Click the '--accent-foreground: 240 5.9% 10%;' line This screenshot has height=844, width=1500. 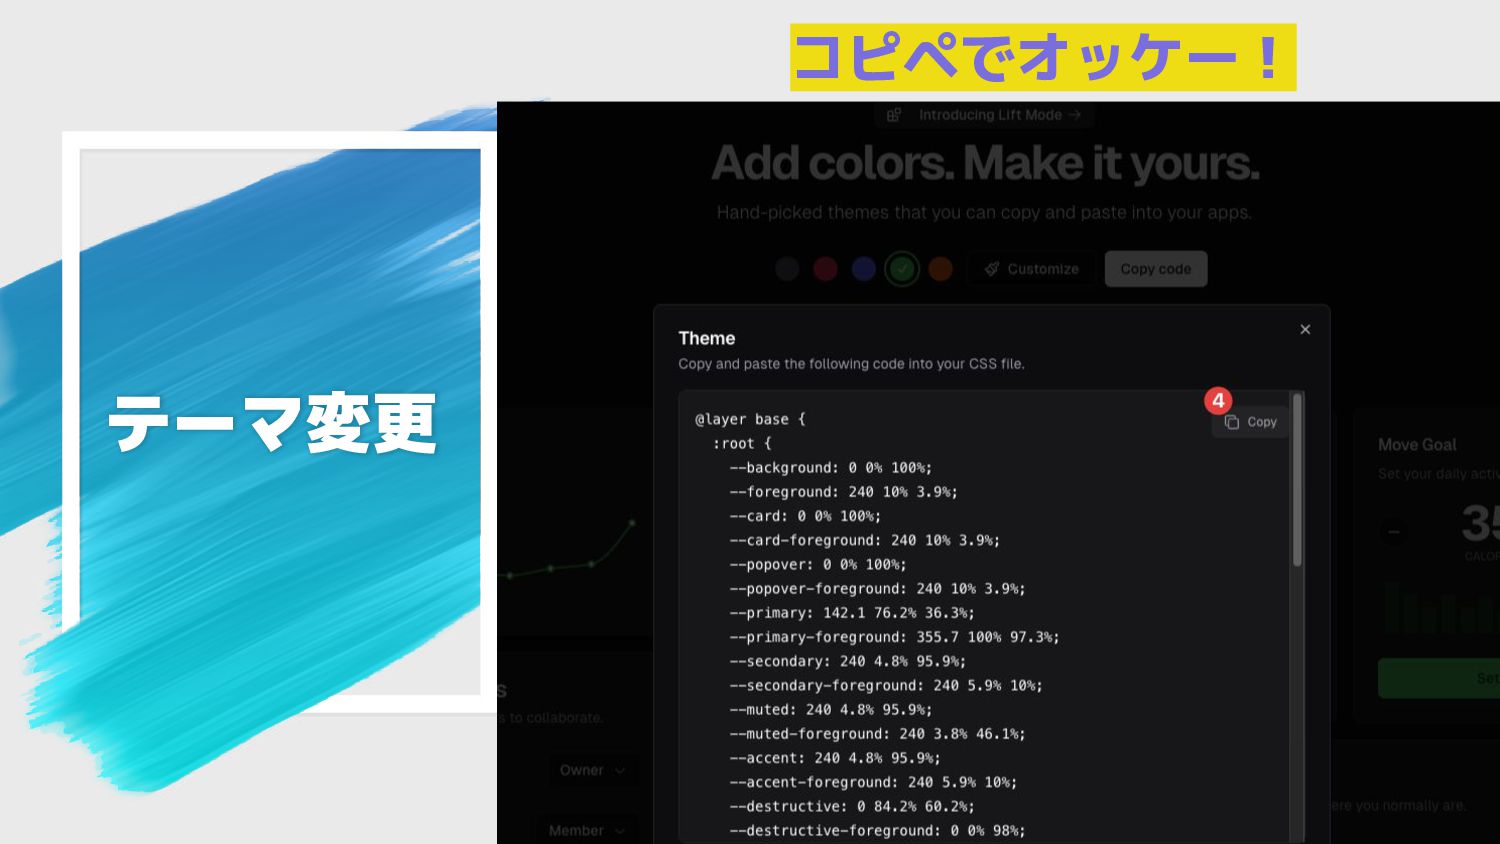[x=873, y=782]
